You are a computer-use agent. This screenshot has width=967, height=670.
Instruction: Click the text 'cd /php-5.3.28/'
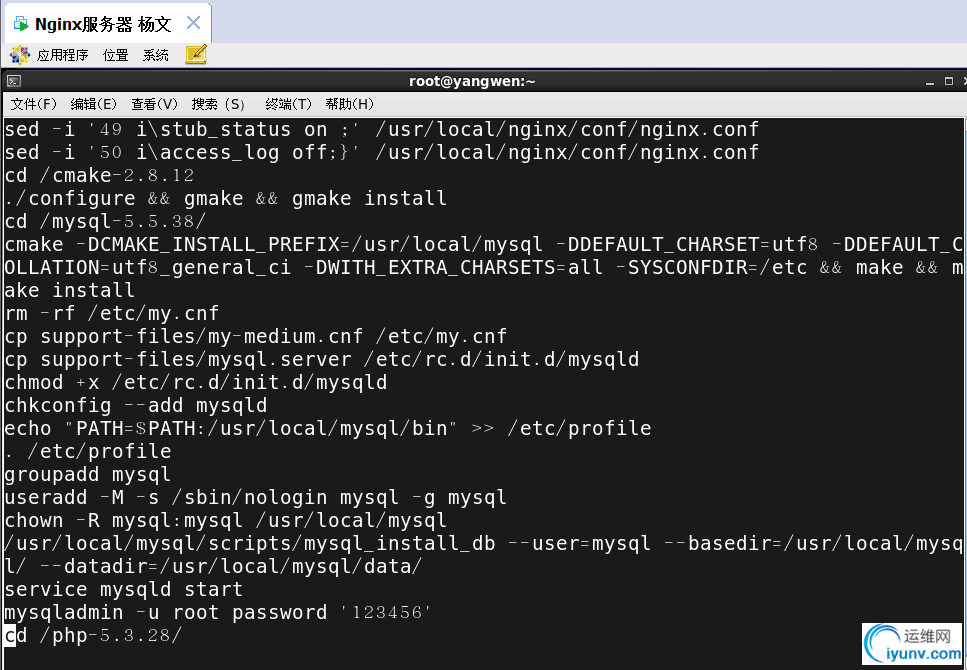tap(93, 635)
